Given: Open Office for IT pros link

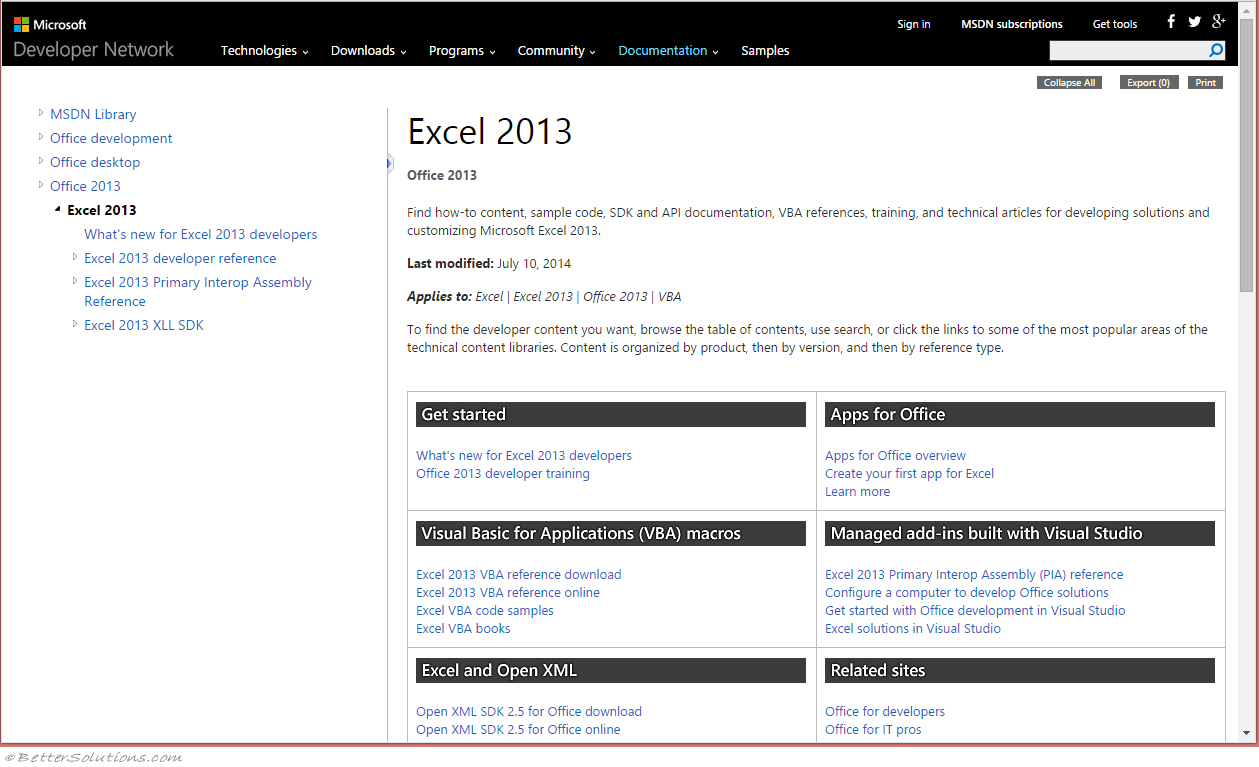Looking at the screenshot, I should pos(873,729).
